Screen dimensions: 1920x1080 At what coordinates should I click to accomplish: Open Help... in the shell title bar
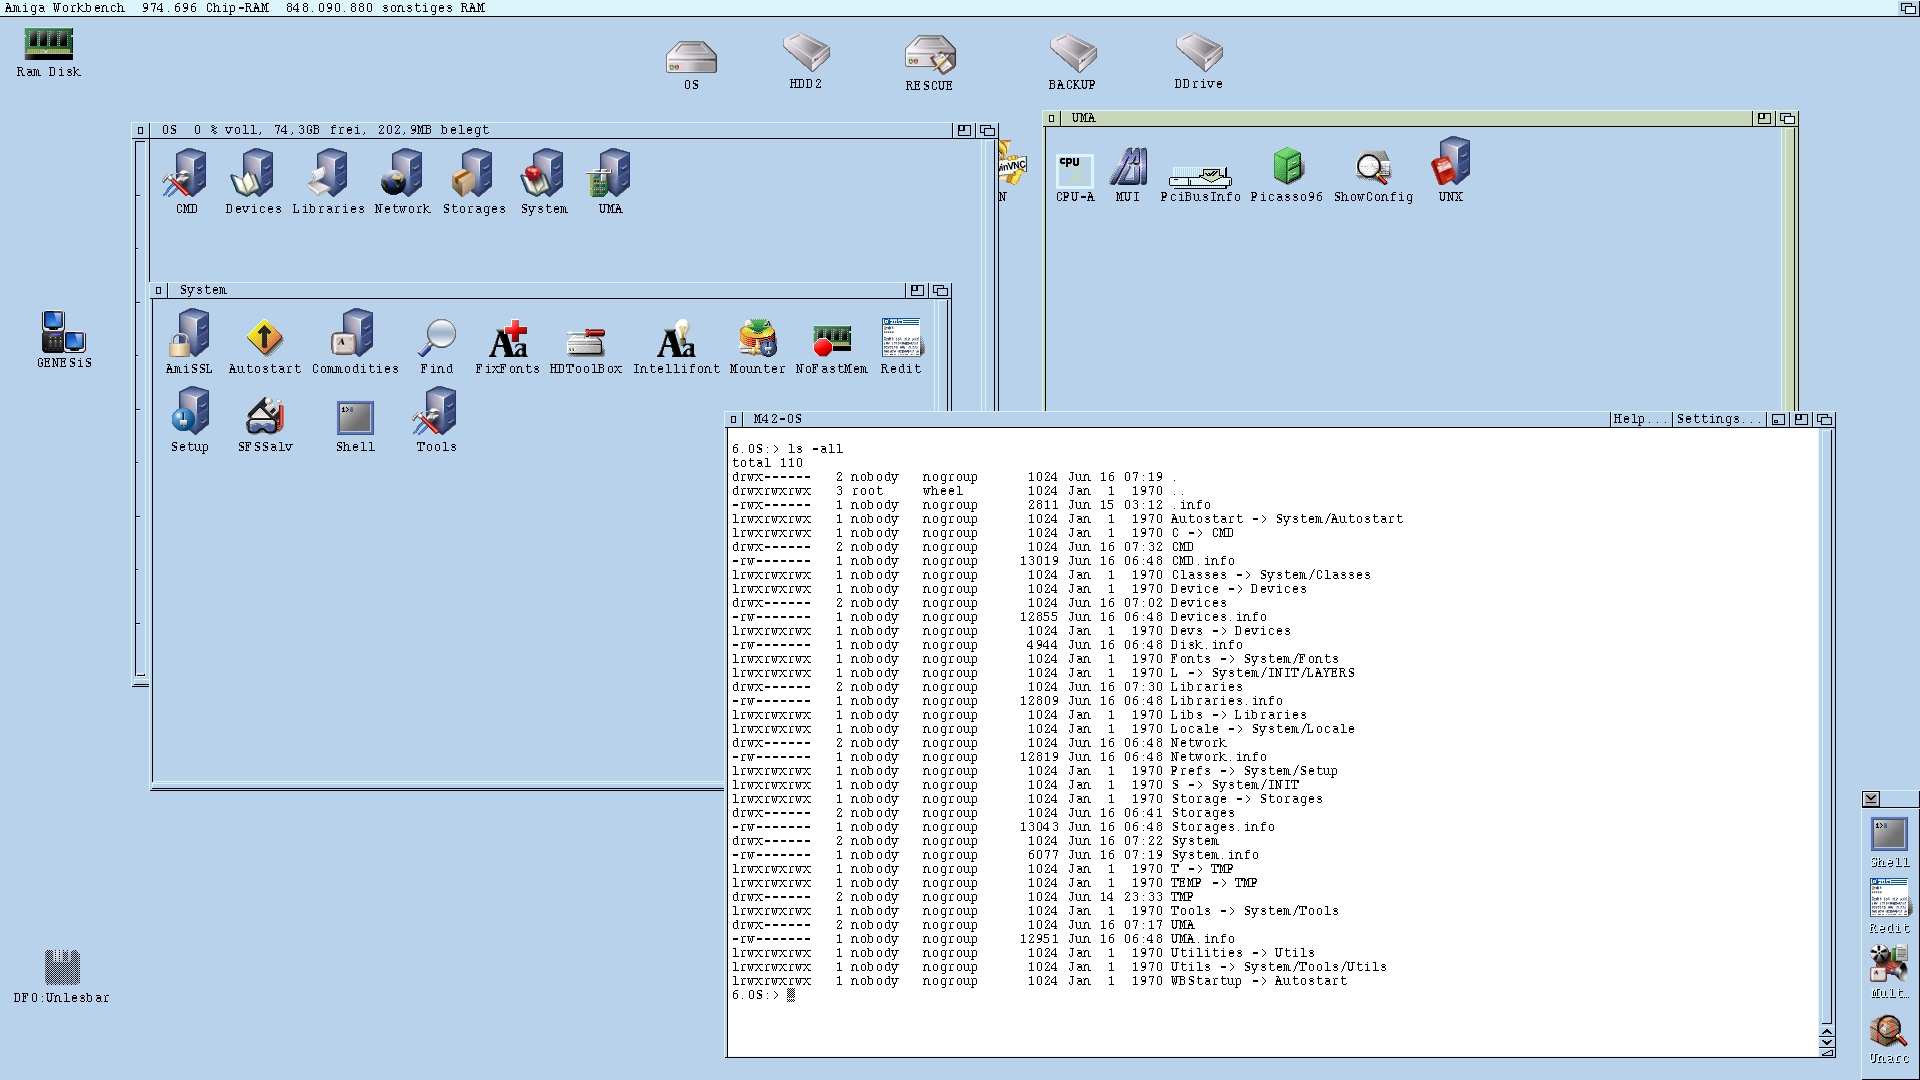pyautogui.click(x=1639, y=419)
